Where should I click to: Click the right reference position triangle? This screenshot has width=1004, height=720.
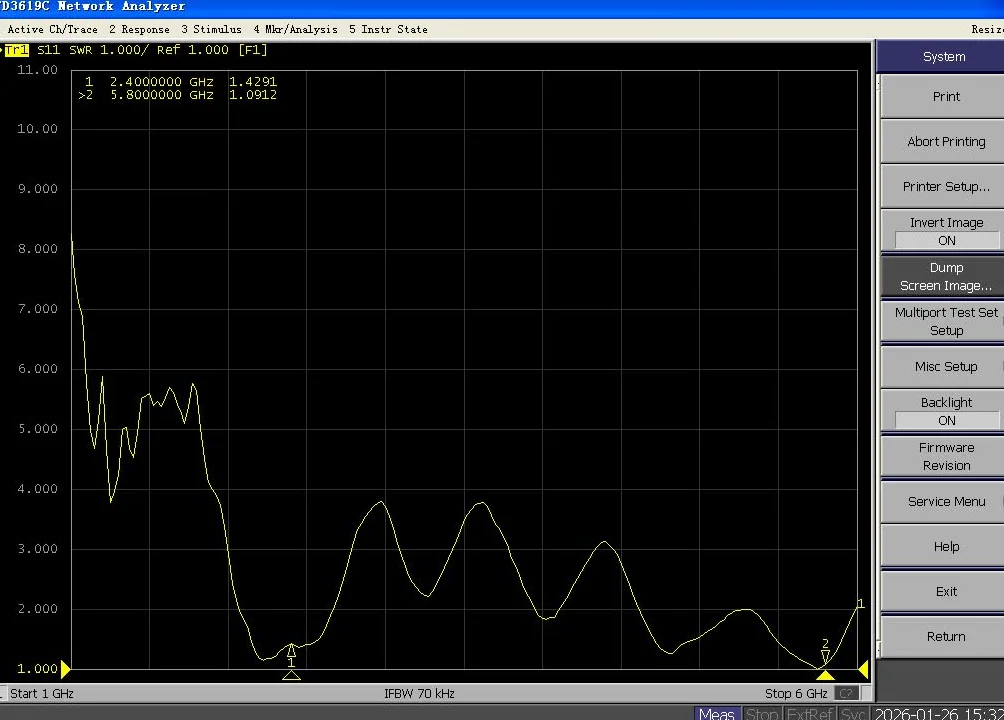(x=863, y=669)
